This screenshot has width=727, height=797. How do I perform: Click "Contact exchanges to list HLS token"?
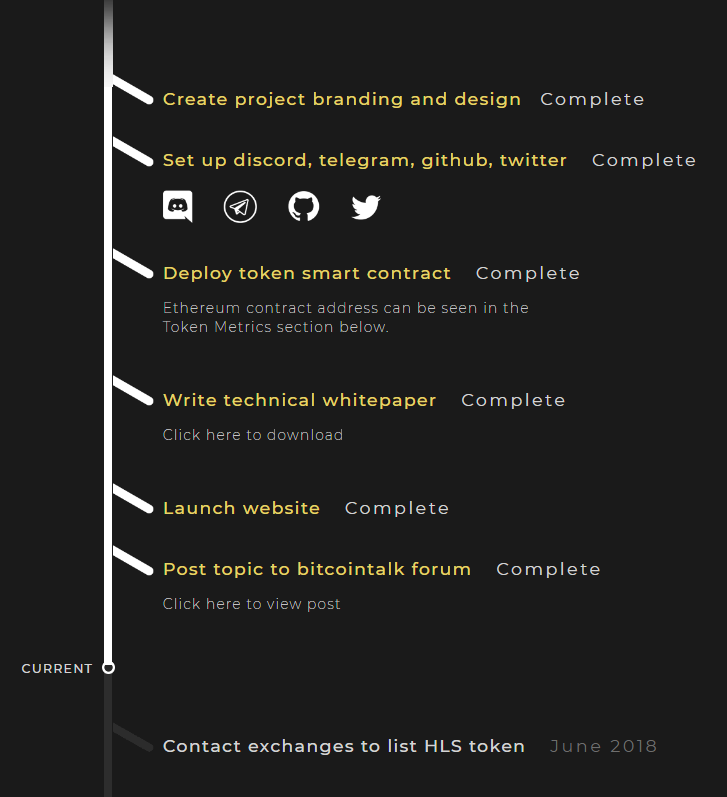pyautogui.click(x=344, y=746)
